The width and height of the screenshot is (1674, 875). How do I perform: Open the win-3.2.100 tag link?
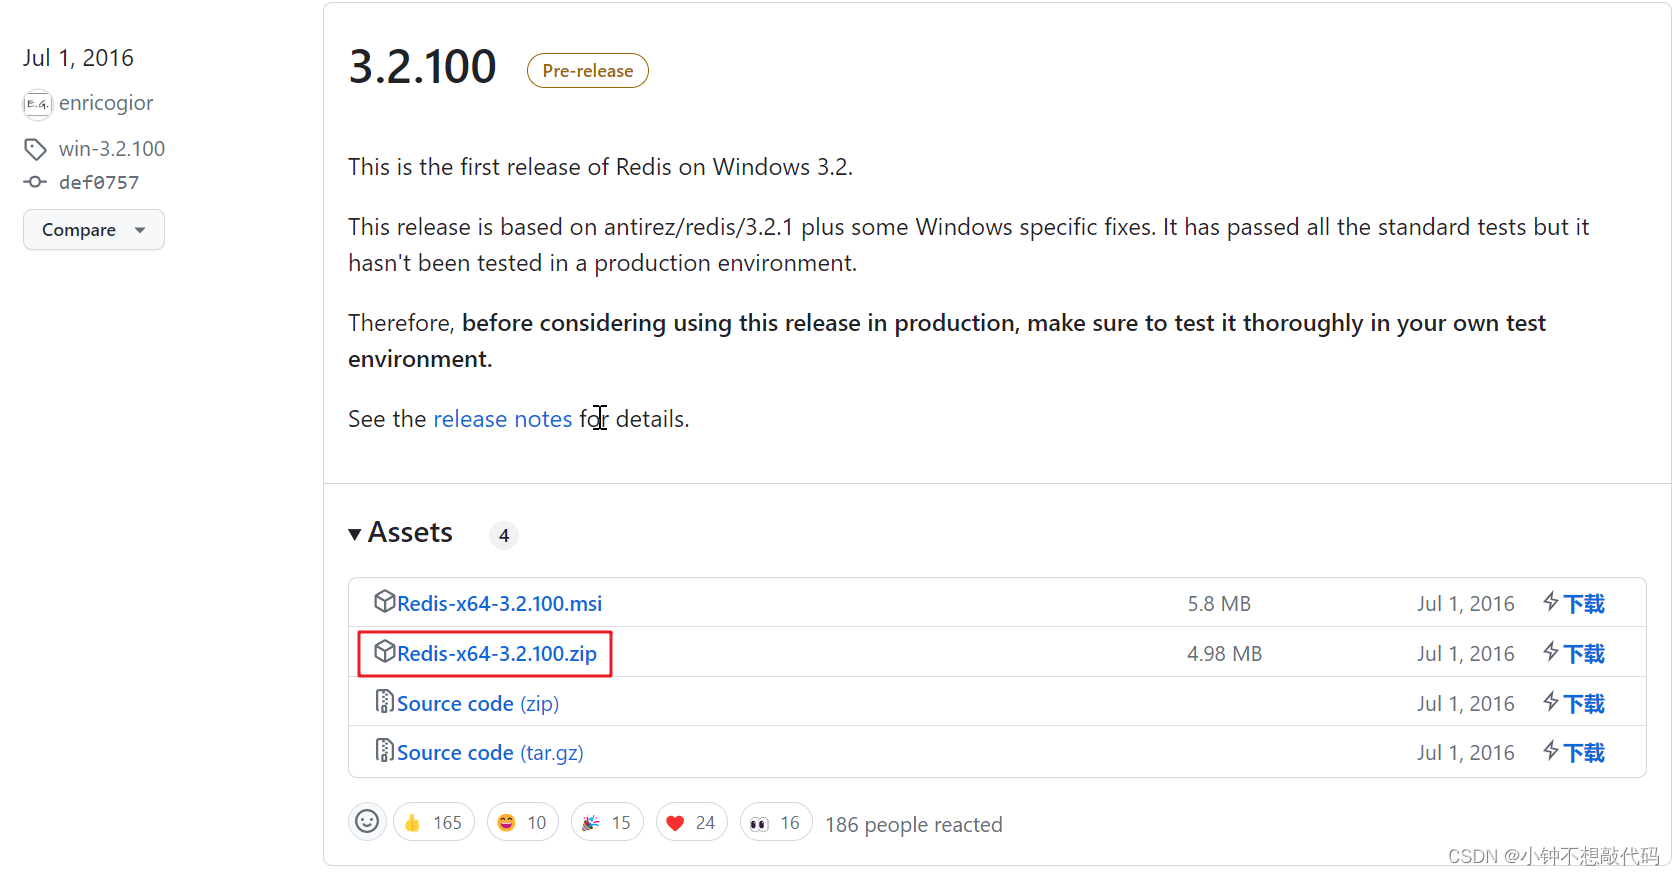112,149
